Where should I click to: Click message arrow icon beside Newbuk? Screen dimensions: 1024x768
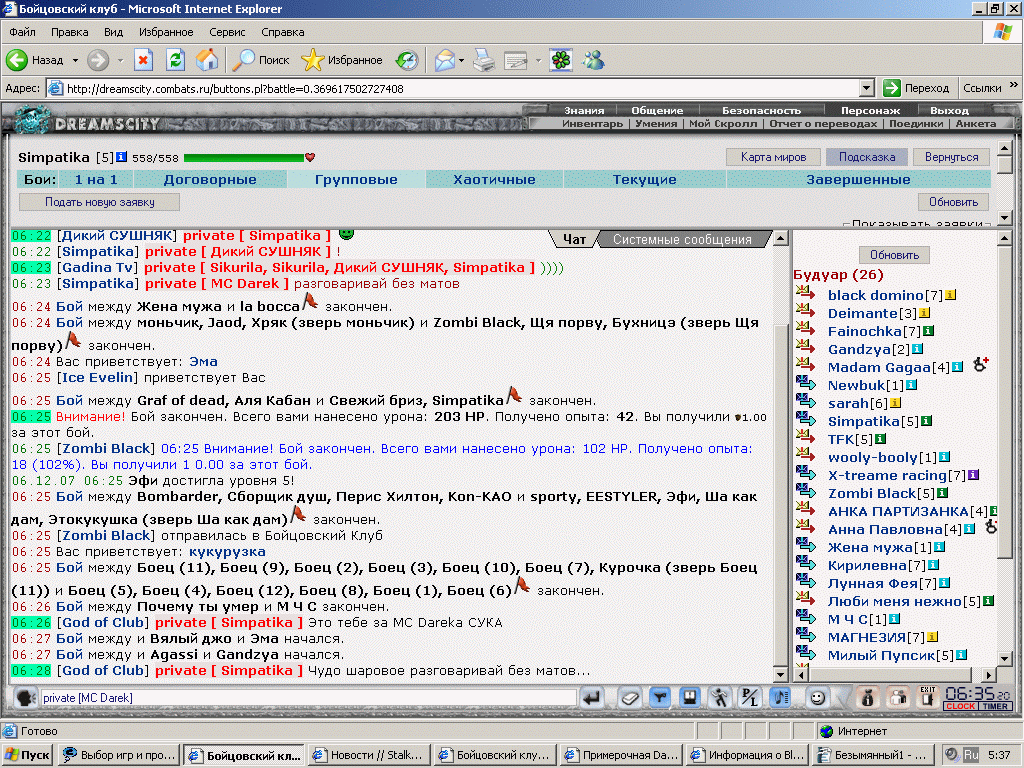pyautogui.click(x=806, y=383)
